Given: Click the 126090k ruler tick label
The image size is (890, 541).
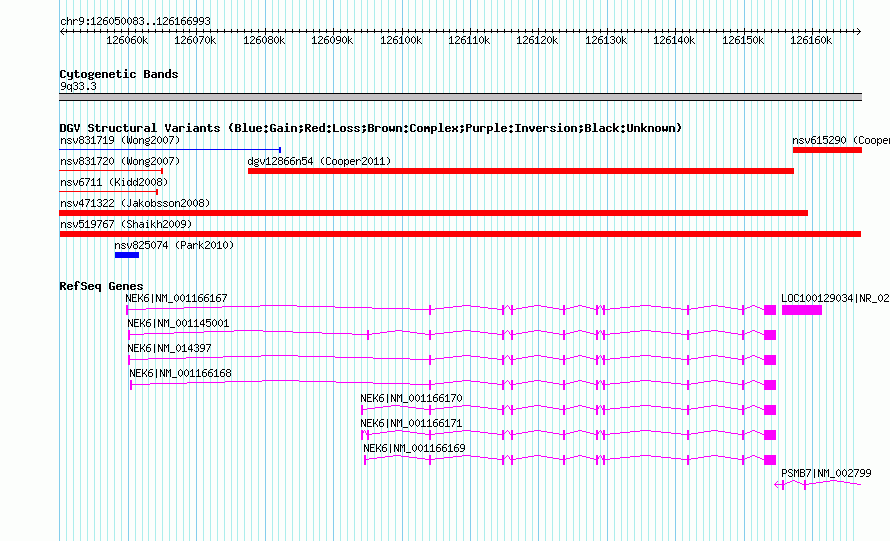Looking at the screenshot, I should (x=332, y=40).
